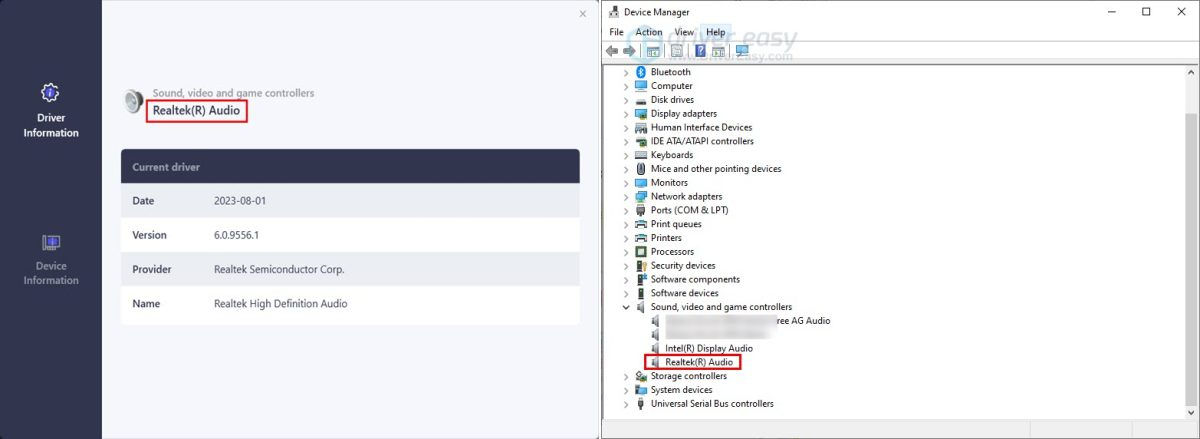The width and height of the screenshot is (1200, 439).
Task: Open the View menu
Action: pyautogui.click(x=684, y=32)
